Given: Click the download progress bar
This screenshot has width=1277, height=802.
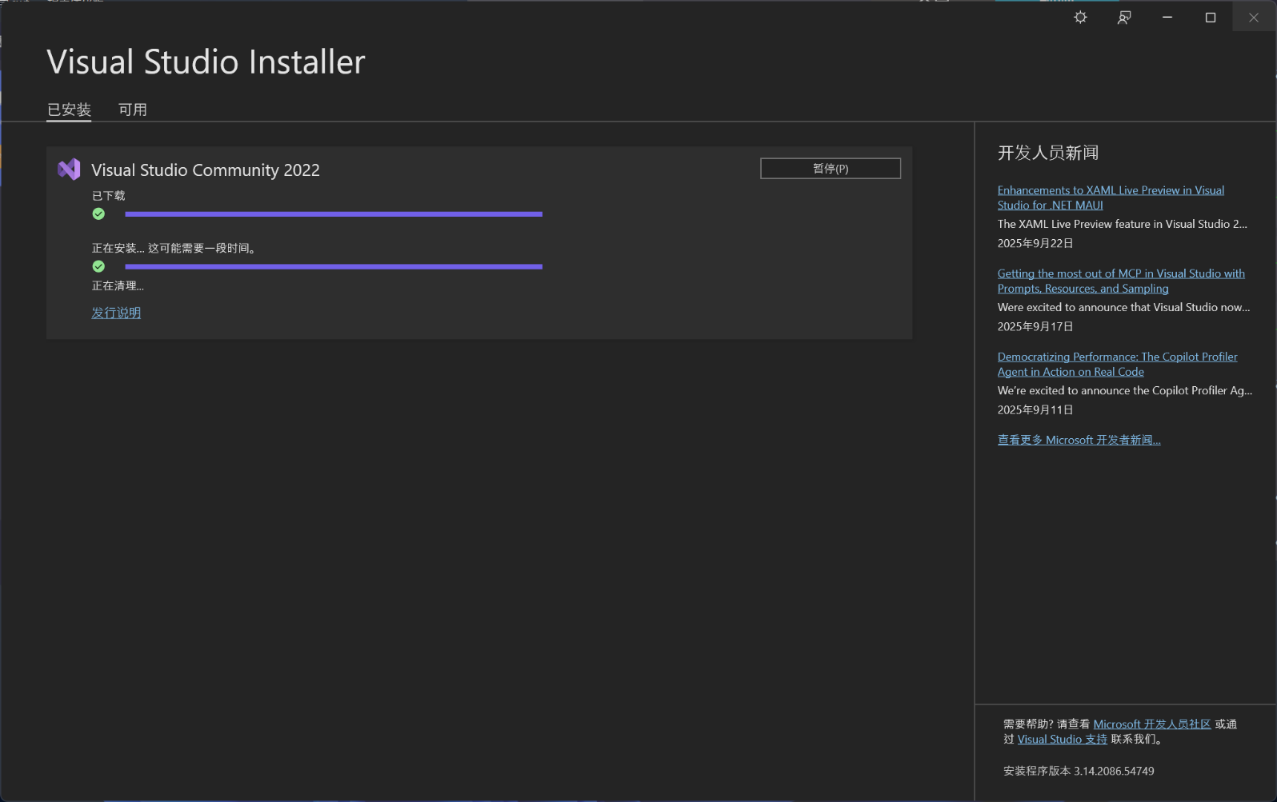Looking at the screenshot, I should (x=333, y=214).
